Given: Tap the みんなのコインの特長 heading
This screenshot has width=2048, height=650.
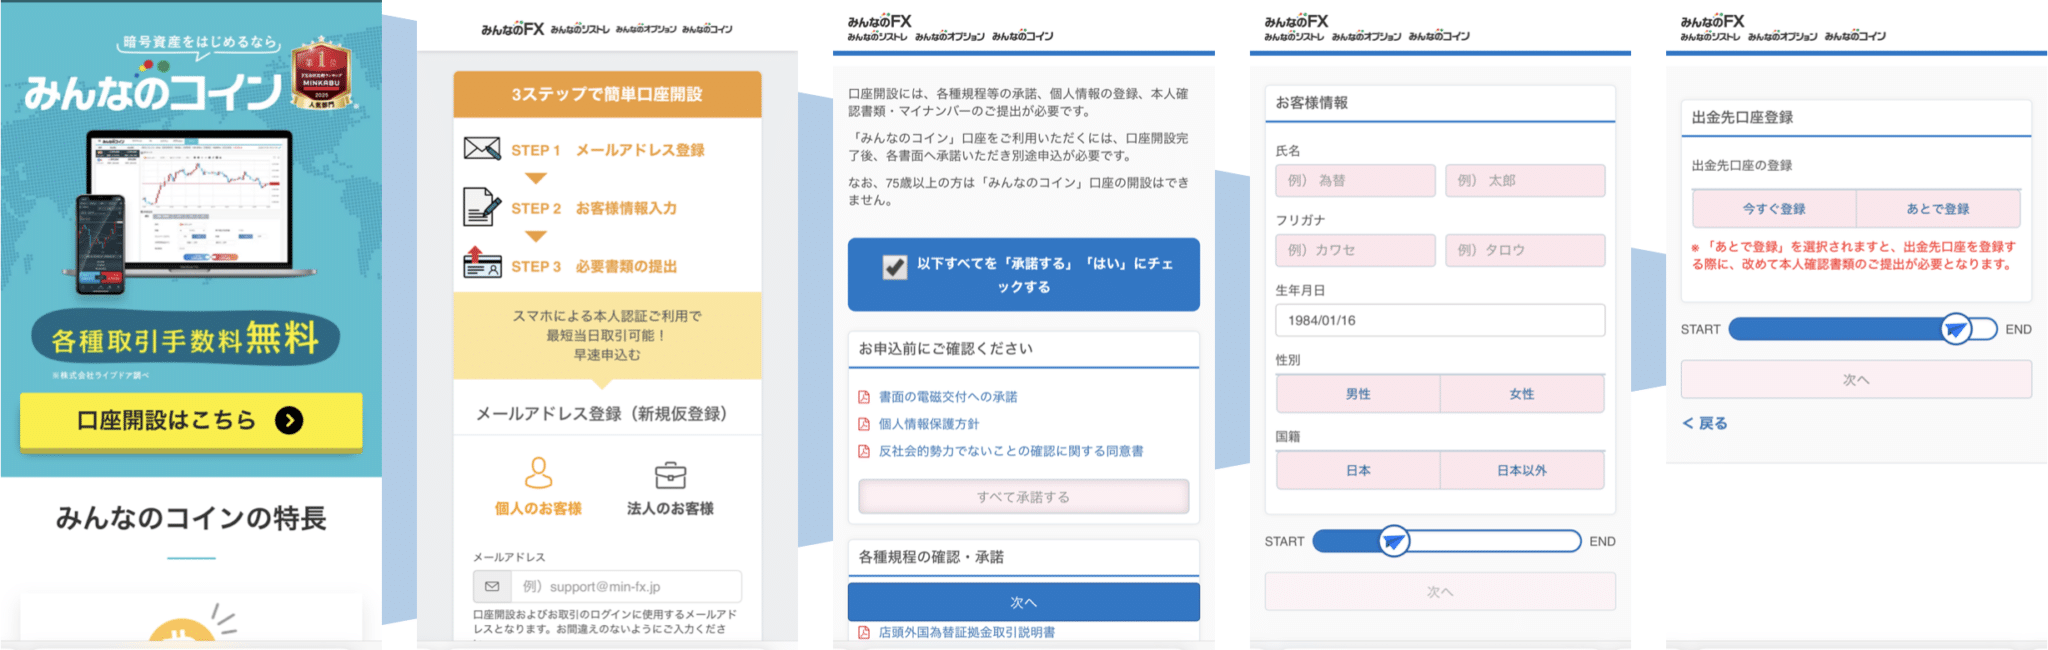Looking at the screenshot, I should pyautogui.click(x=191, y=518).
